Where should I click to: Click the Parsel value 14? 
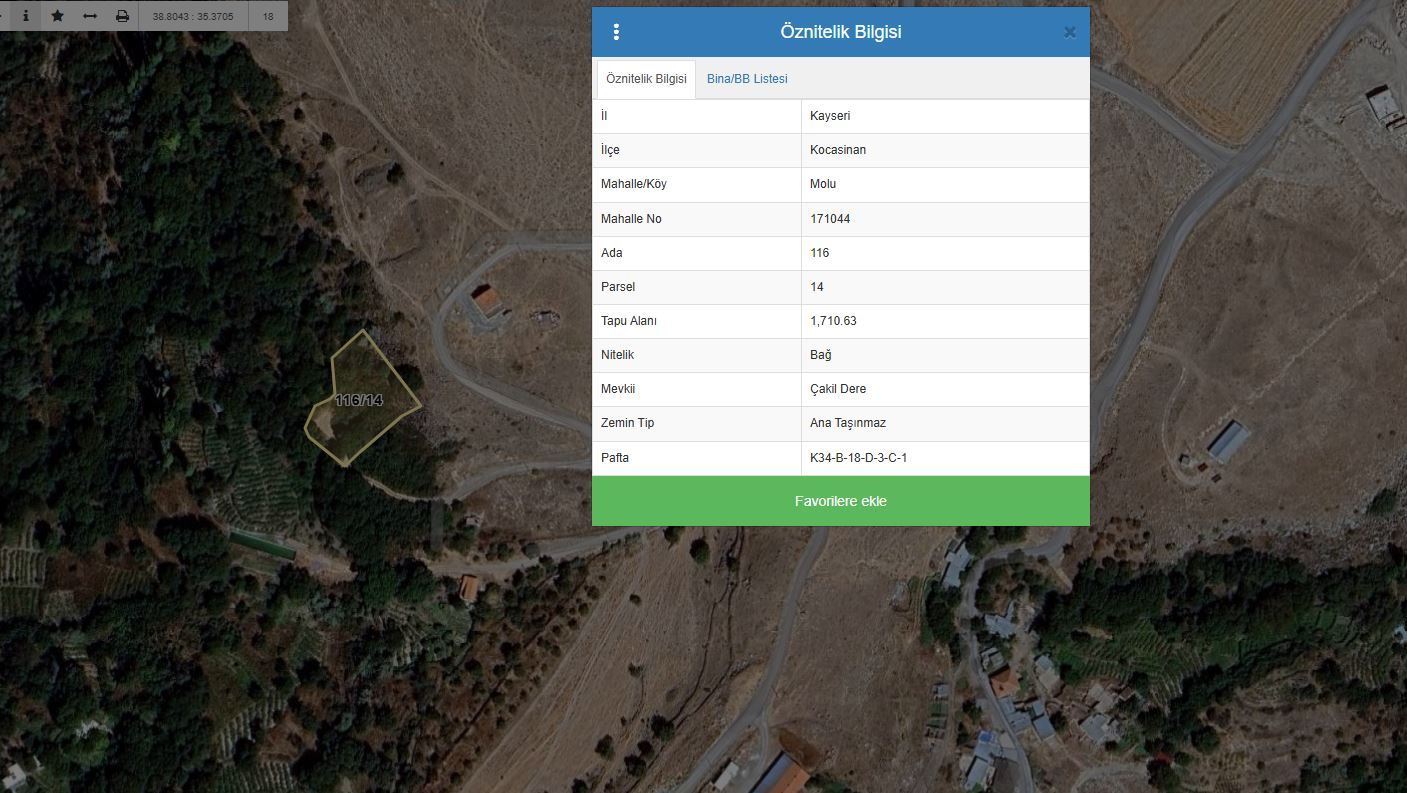click(817, 287)
